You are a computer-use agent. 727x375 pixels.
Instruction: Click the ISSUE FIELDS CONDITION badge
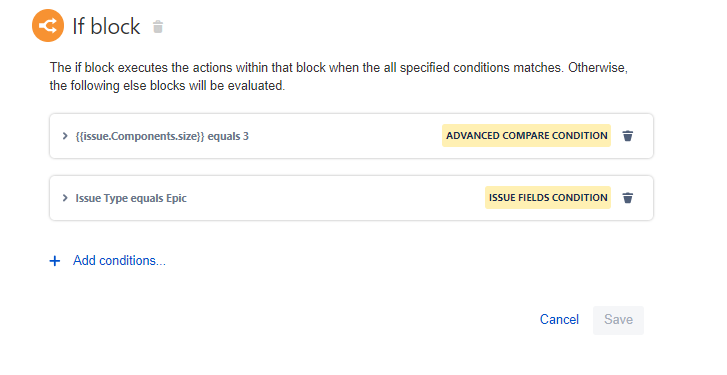coord(548,197)
